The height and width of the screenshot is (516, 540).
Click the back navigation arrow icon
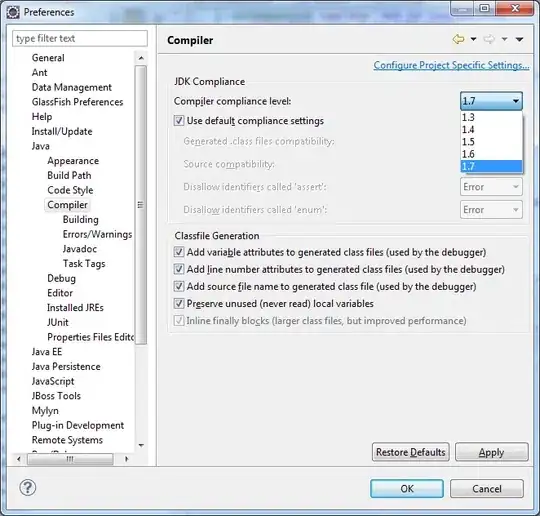(458, 39)
